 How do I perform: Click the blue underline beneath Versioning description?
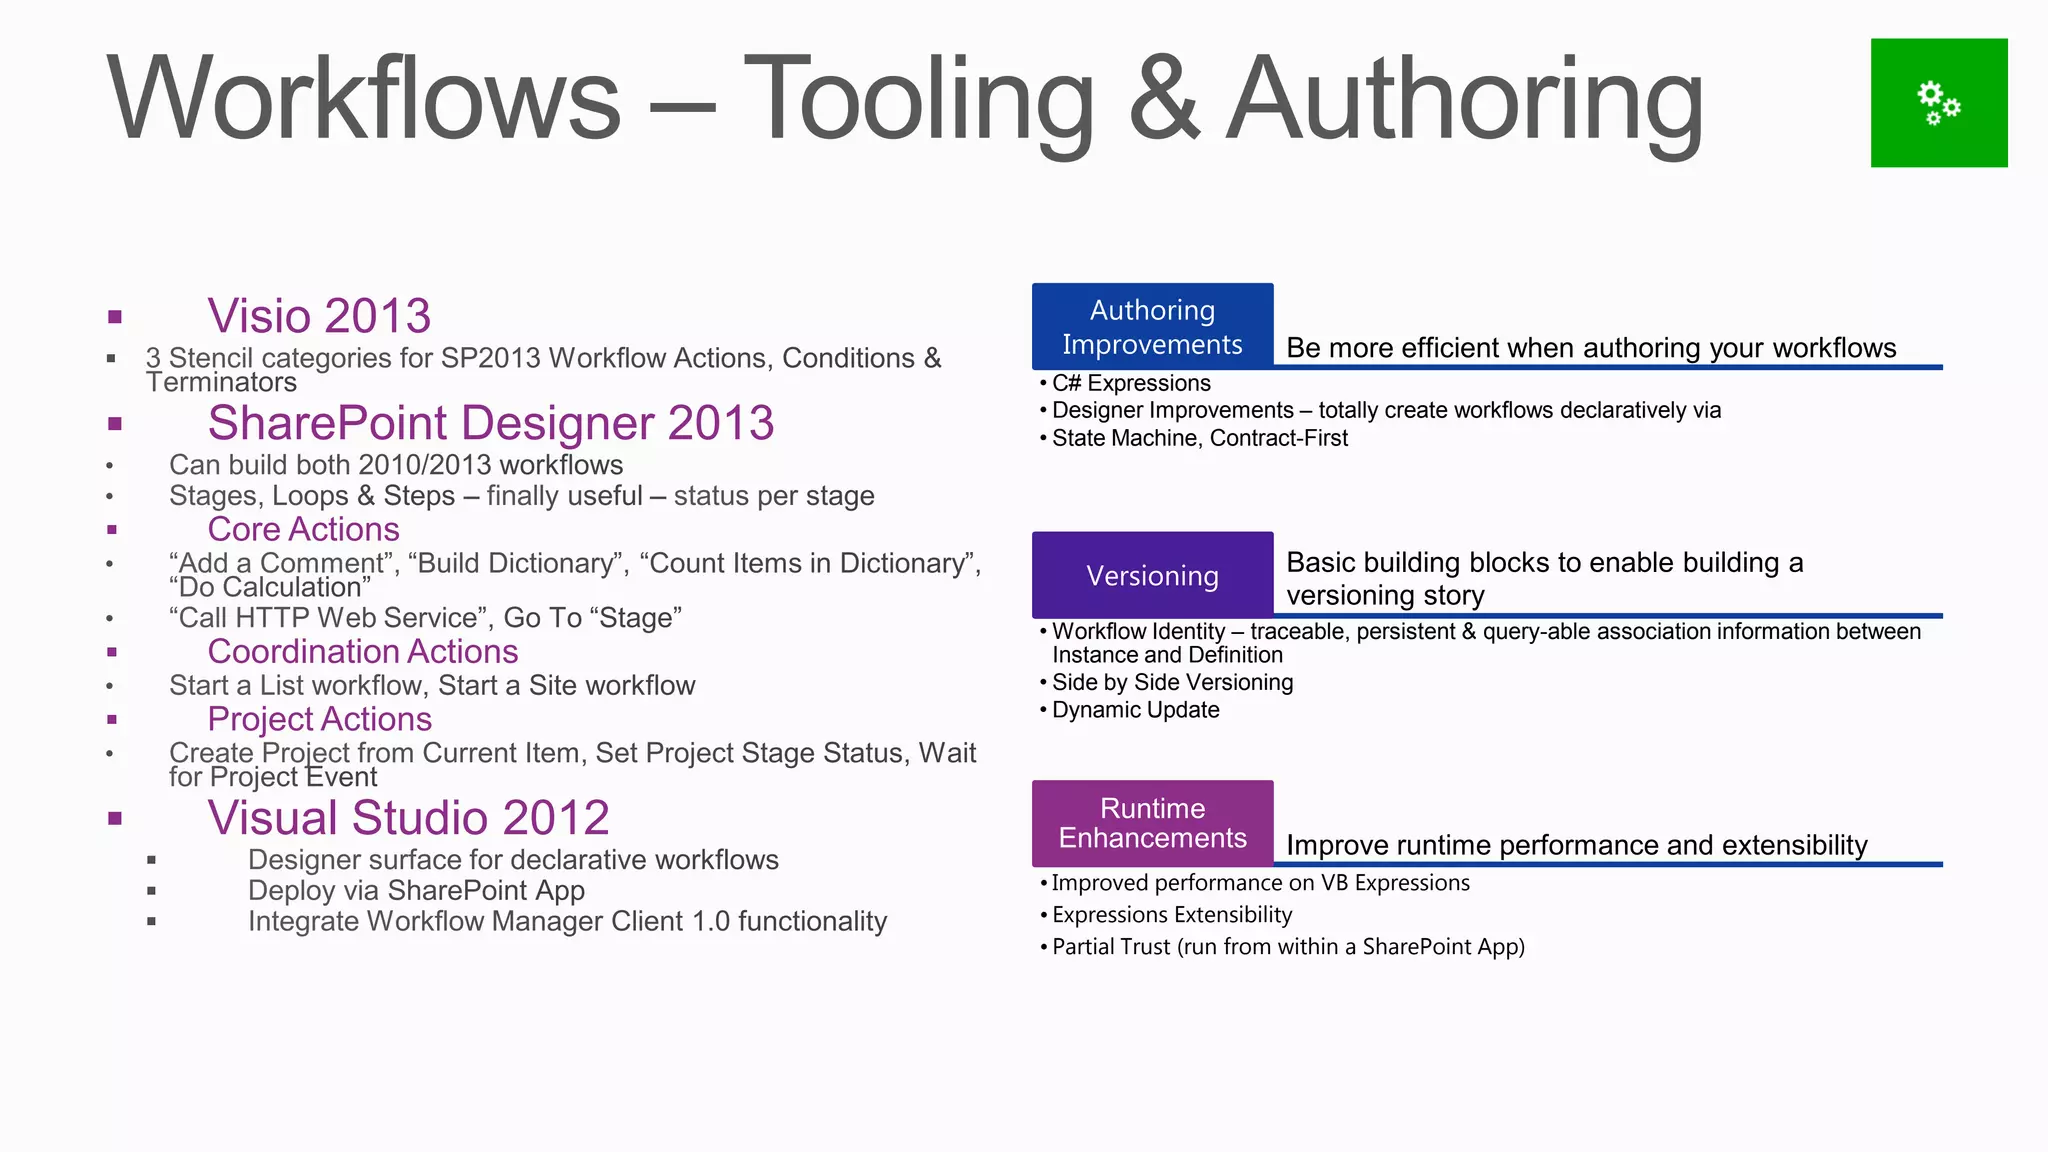coord(1606,616)
